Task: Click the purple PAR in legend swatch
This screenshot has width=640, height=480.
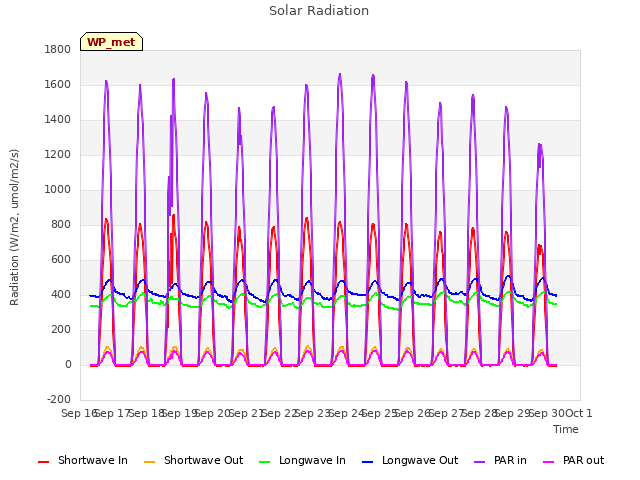Action: pos(480,462)
